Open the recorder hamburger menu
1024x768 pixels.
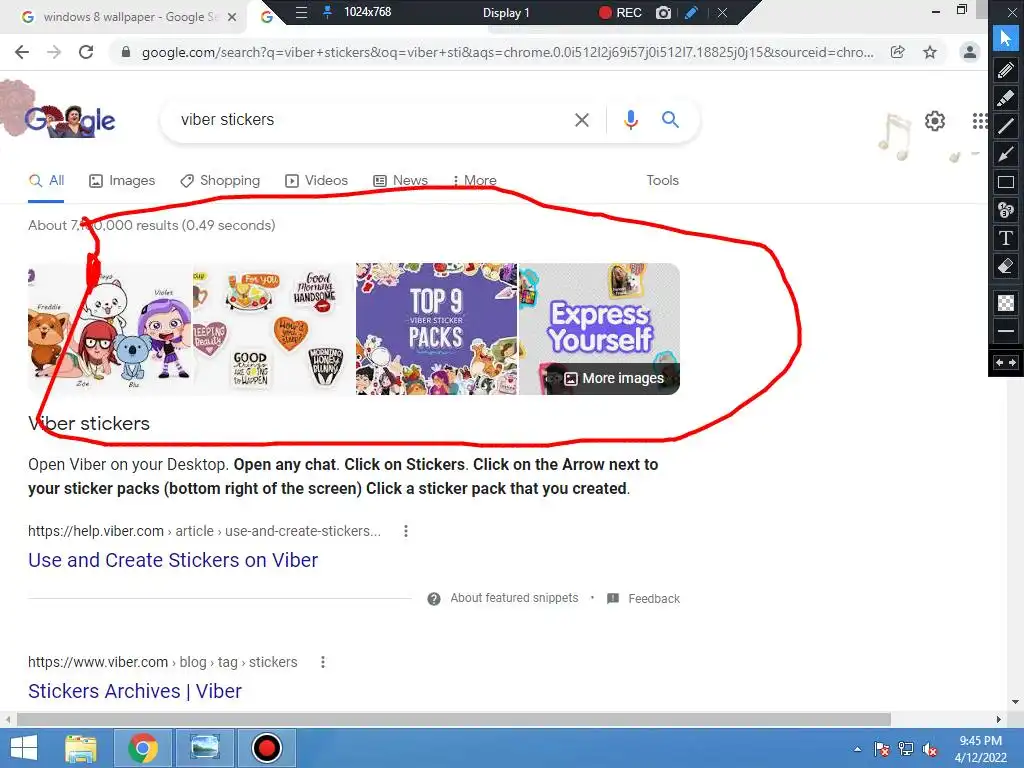point(301,12)
